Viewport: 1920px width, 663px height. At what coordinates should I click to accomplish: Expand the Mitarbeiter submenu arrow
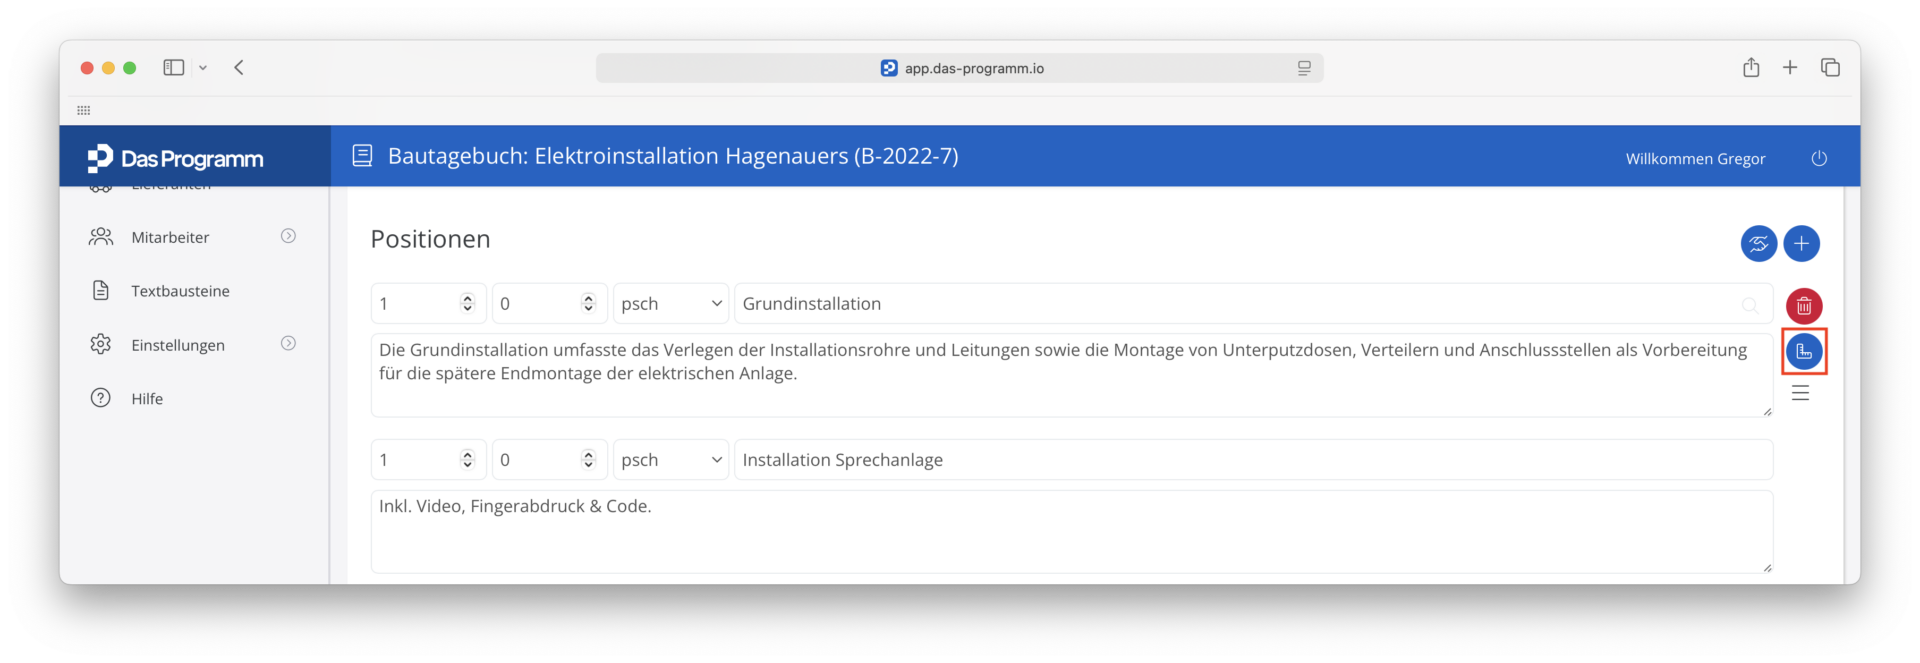(288, 236)
